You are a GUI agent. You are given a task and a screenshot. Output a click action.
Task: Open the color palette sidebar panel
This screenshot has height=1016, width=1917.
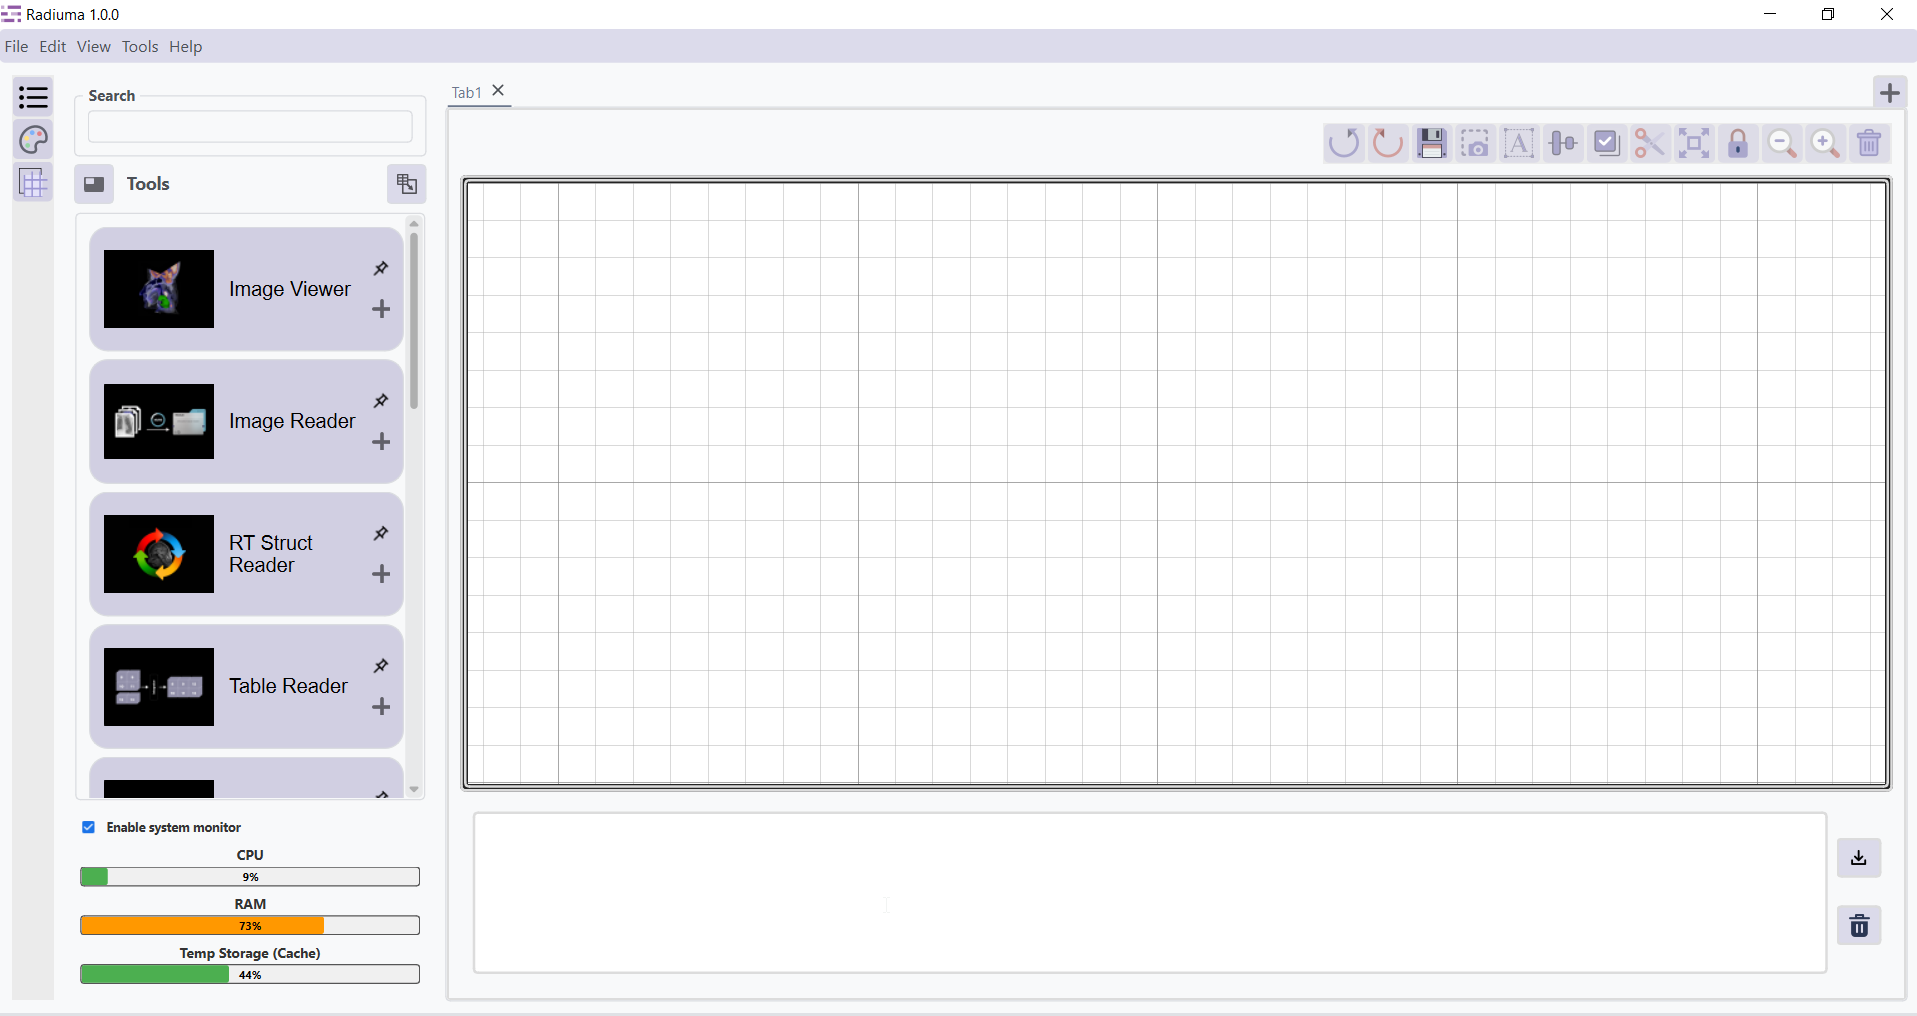click(33, 140)
